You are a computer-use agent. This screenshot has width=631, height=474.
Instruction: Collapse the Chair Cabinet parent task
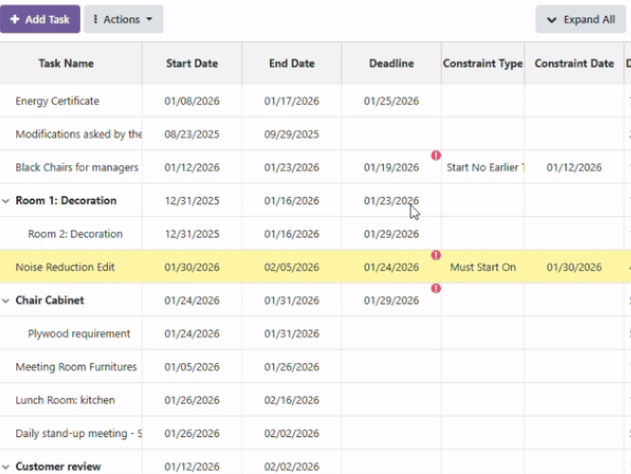pyautogui.click(x=6, y=300)
